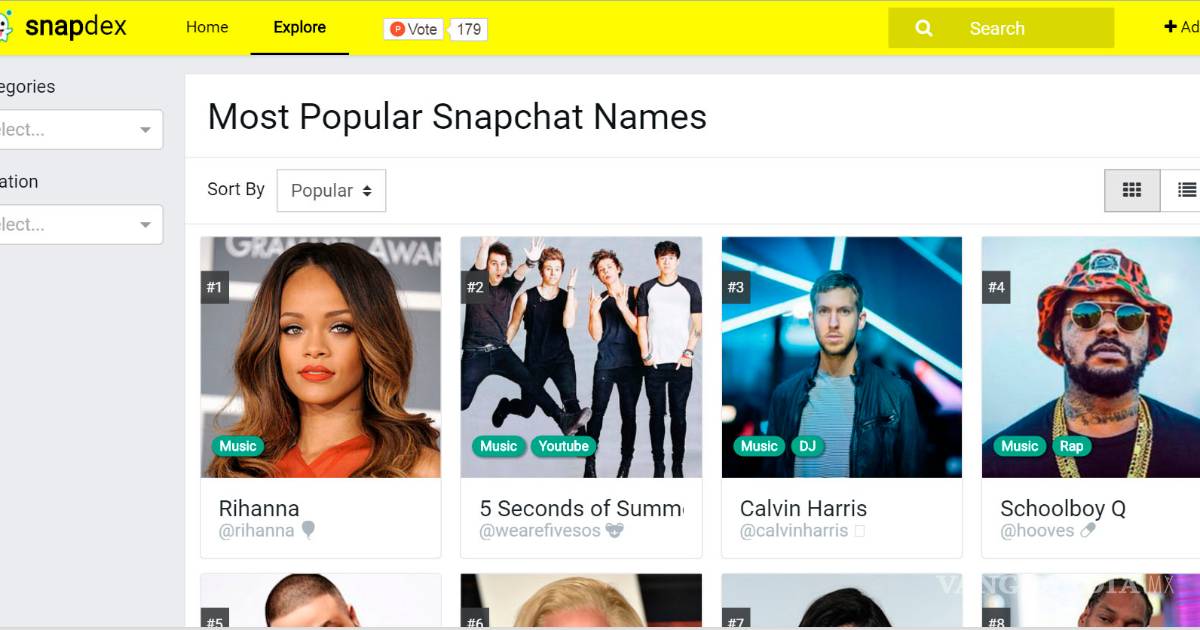1200x630 pixels.
Task: Click the DJ tag on Calvin Harris
Action: (807, 446)
